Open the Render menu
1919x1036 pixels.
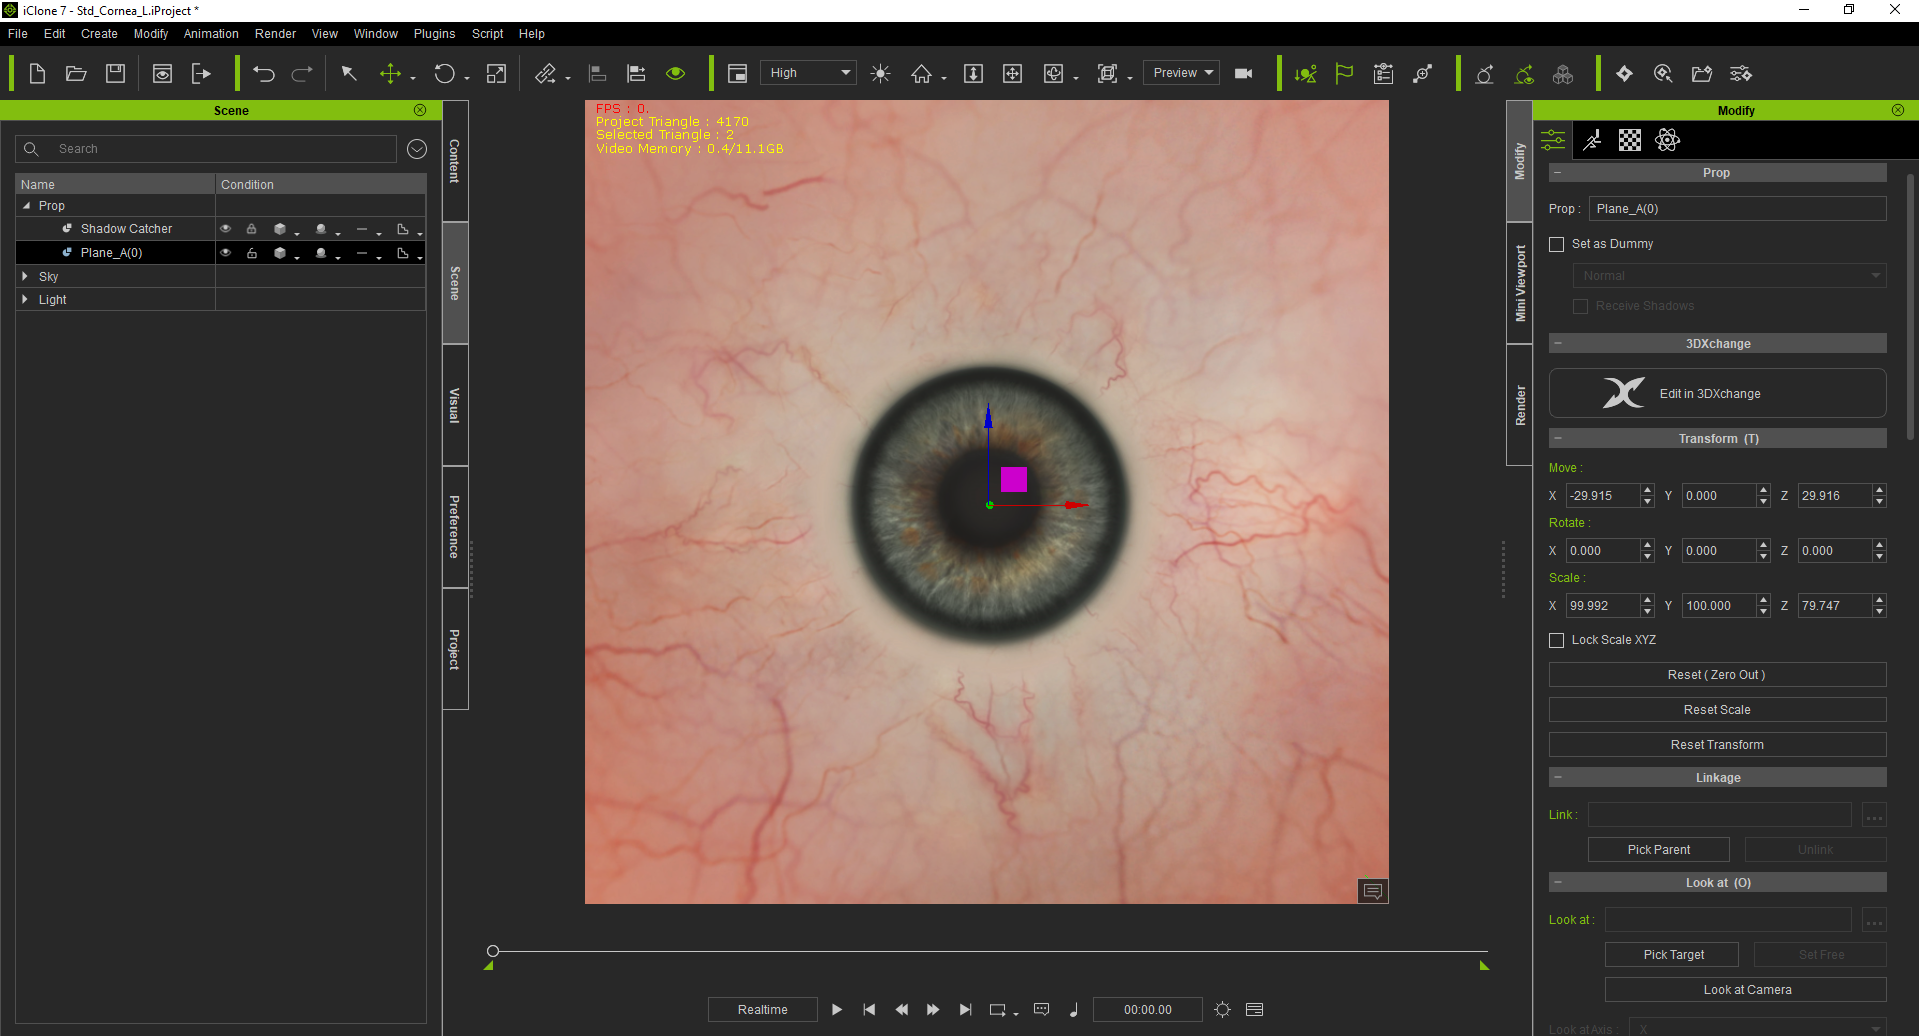click(x=275, y=34)
